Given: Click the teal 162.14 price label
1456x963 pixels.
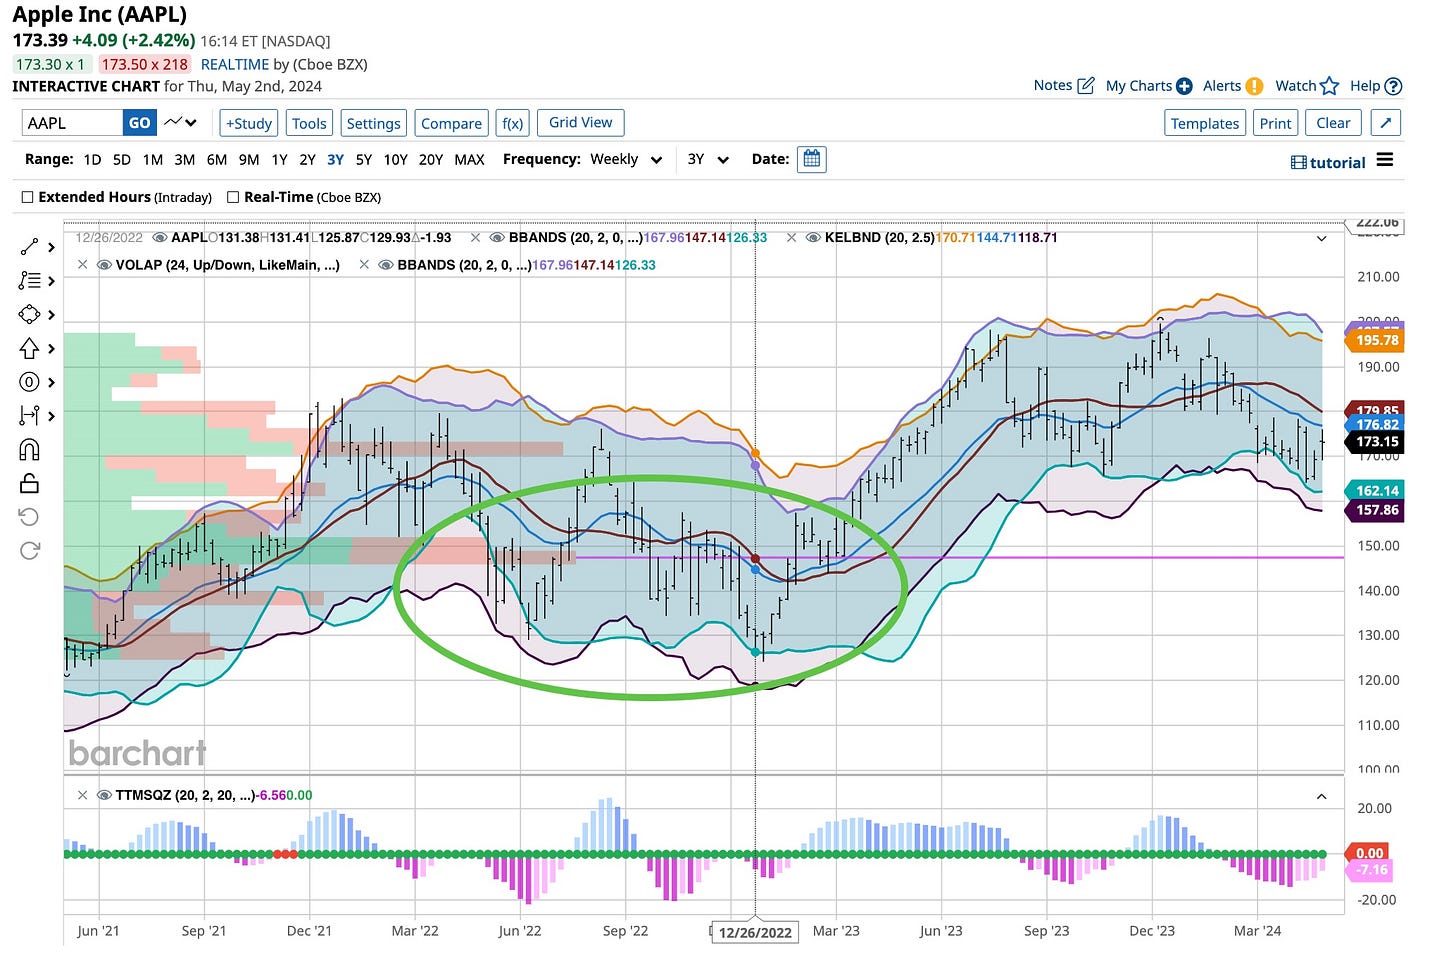Looking at the screenshot, I should click(1376, 490).
